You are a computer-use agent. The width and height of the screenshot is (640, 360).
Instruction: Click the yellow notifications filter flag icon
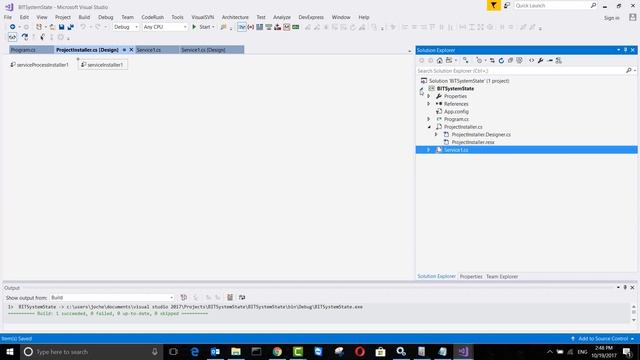[x=493, y=5]
